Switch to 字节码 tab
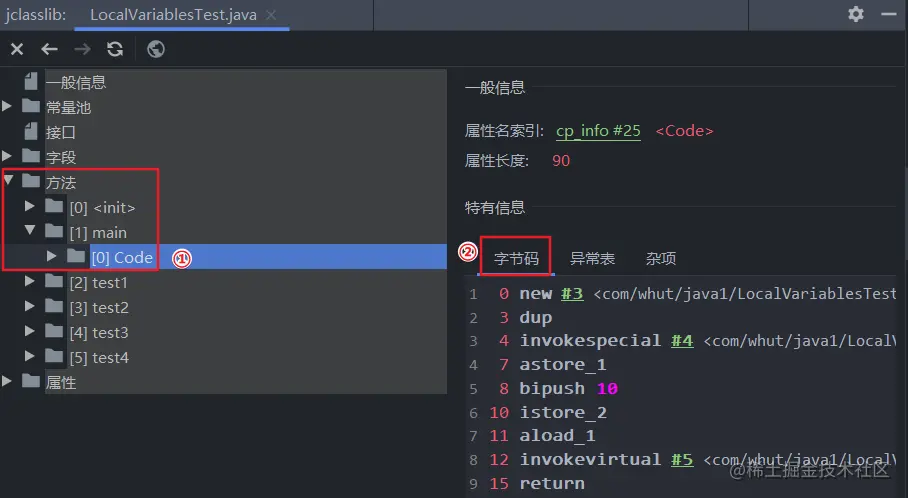The height and width of the screenshot is (498, 908). tap(516, 258)
